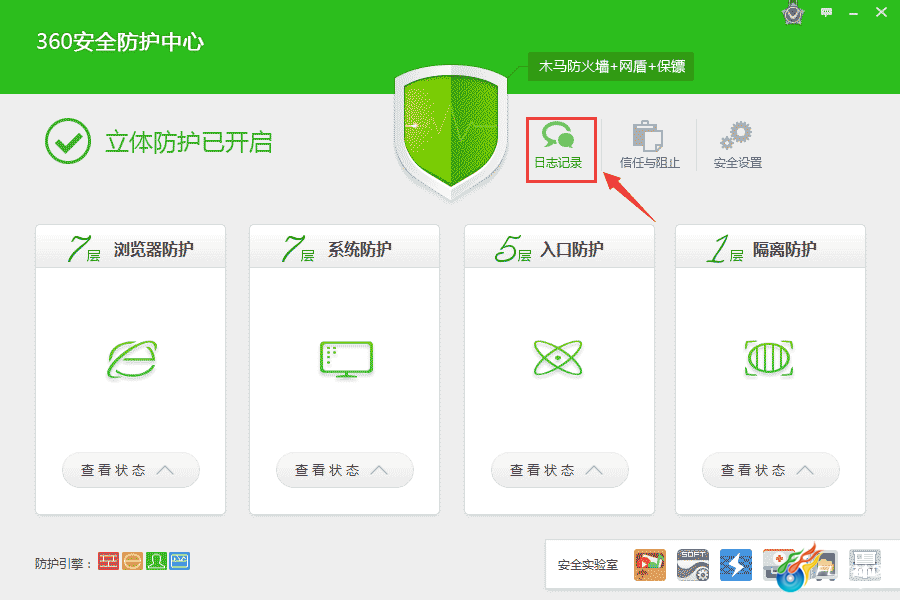Click the orange 'e' engine icon
This screenshot has width=900, height=600.
click(133, 561)
